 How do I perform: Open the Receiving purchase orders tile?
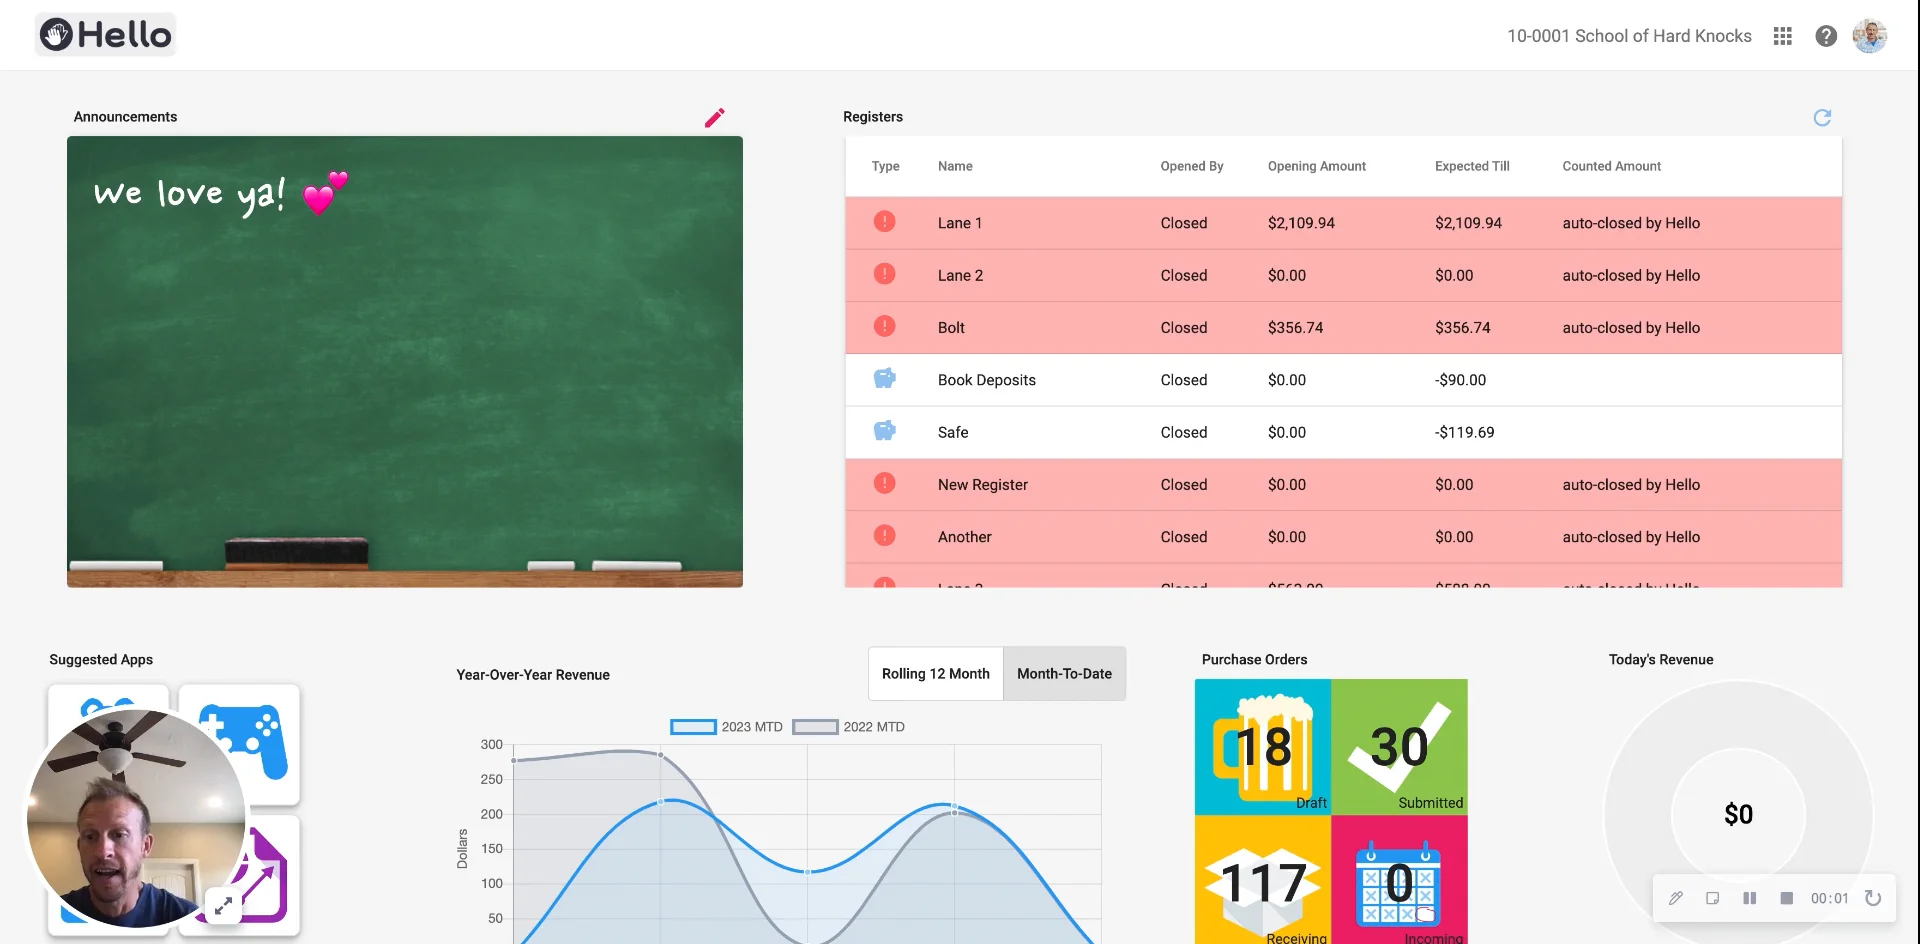tap(1263, 880)
